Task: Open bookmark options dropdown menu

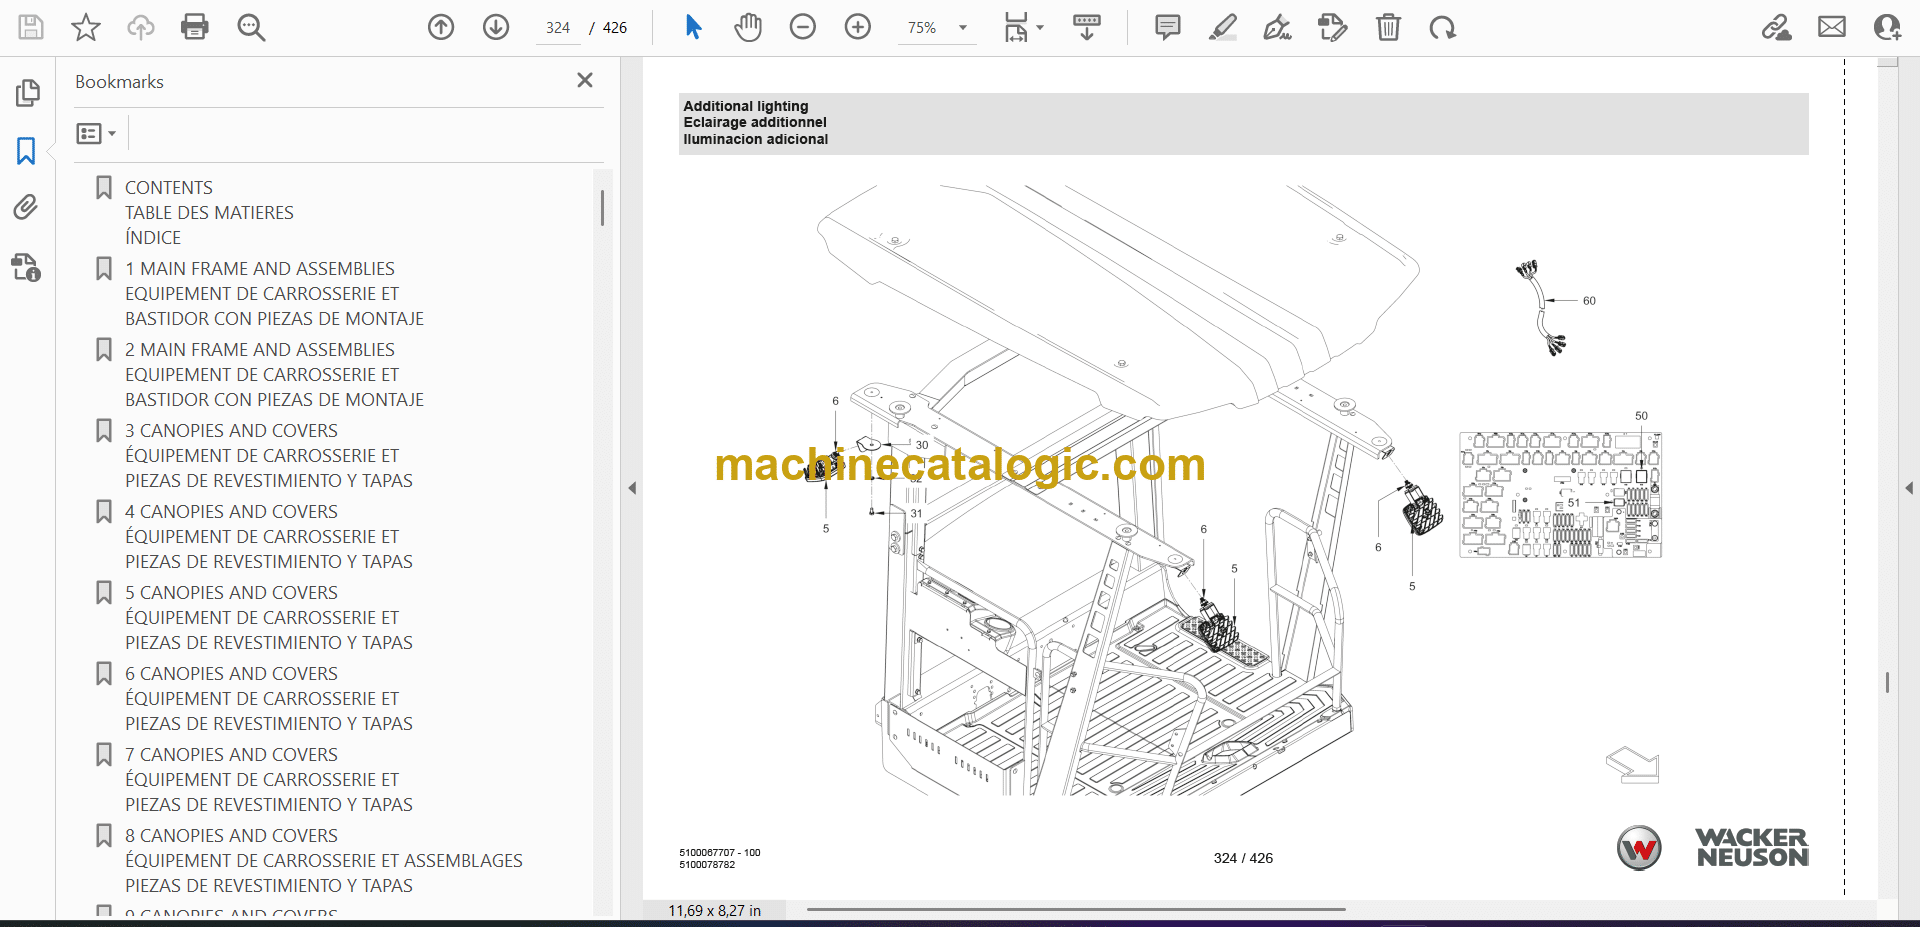Action: click(96, 133)
